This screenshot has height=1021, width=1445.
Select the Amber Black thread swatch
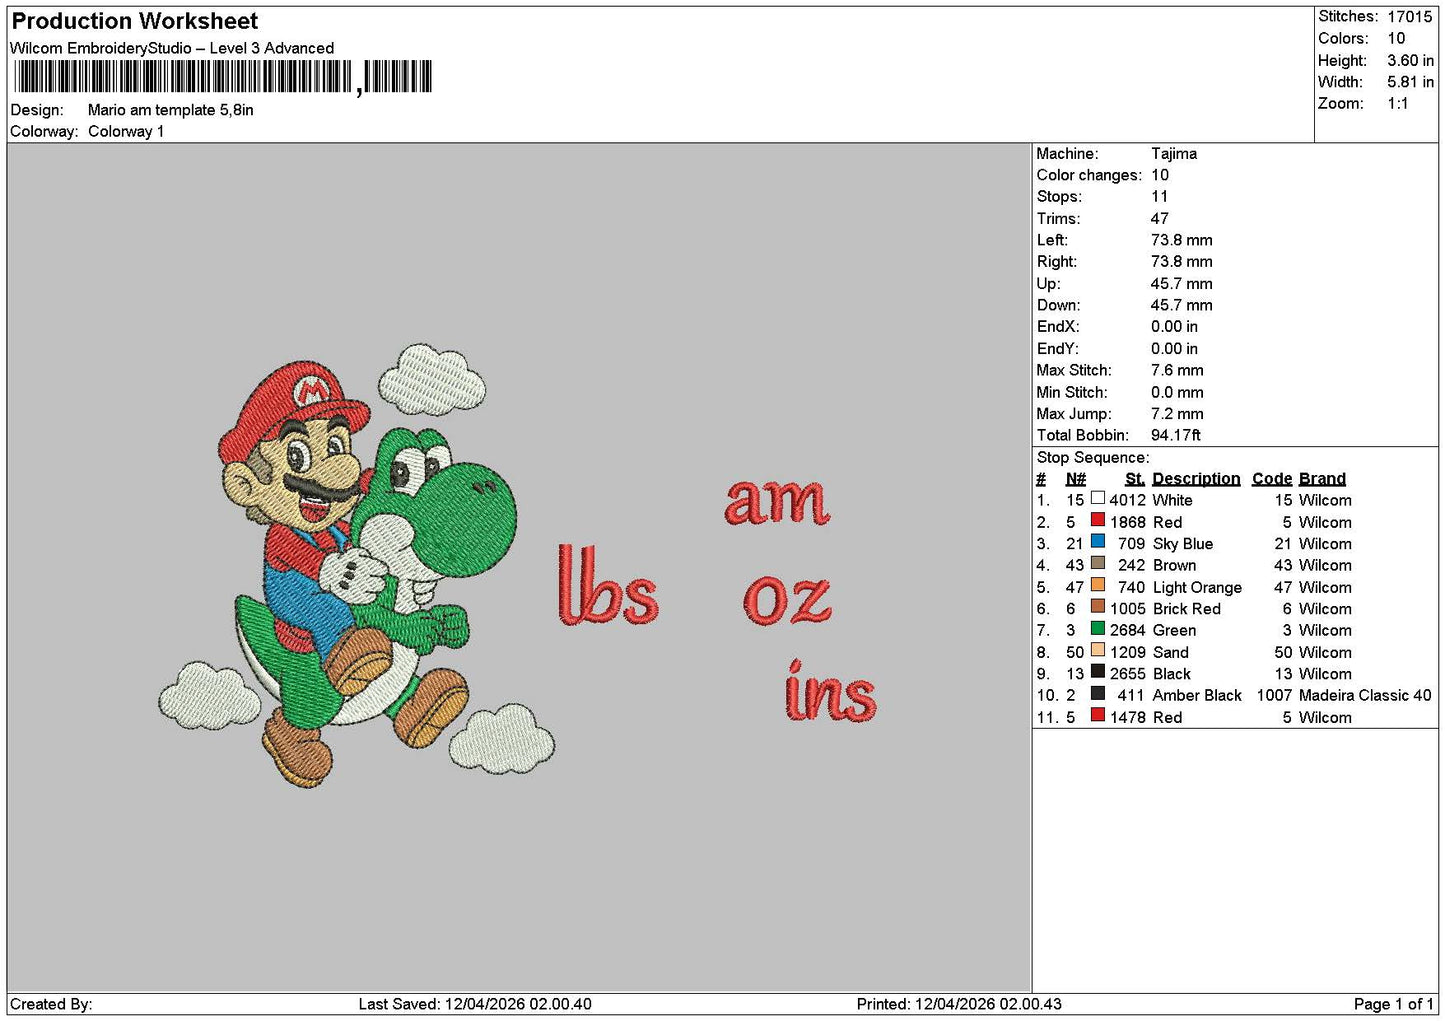pyautogui.click(x=1097, y=693)
